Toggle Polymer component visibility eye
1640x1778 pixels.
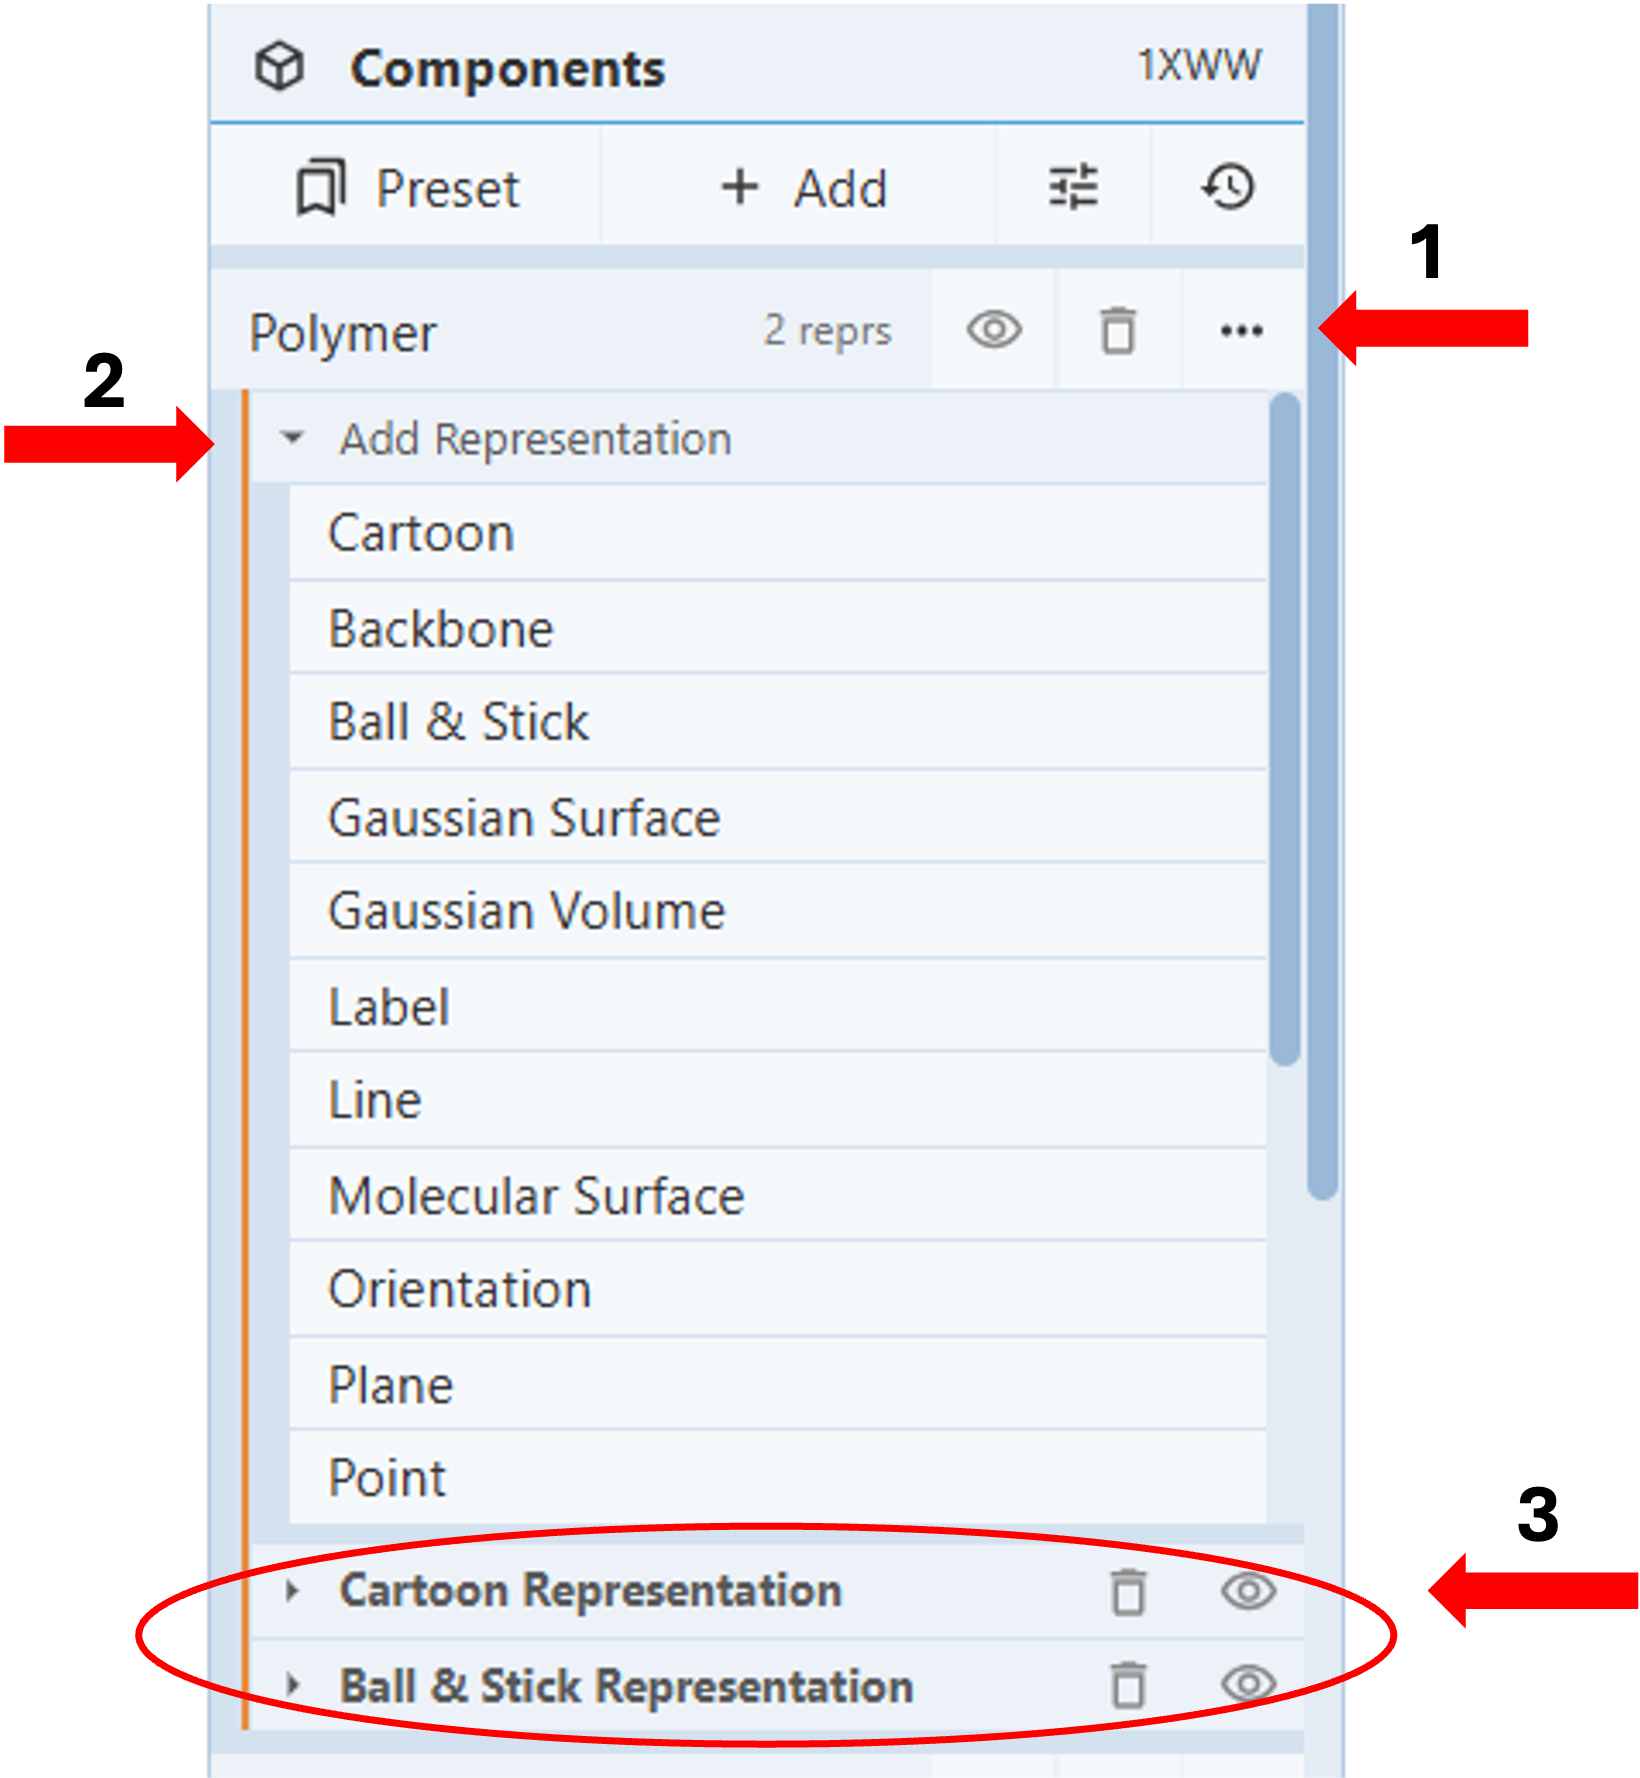tap(994, 331)
